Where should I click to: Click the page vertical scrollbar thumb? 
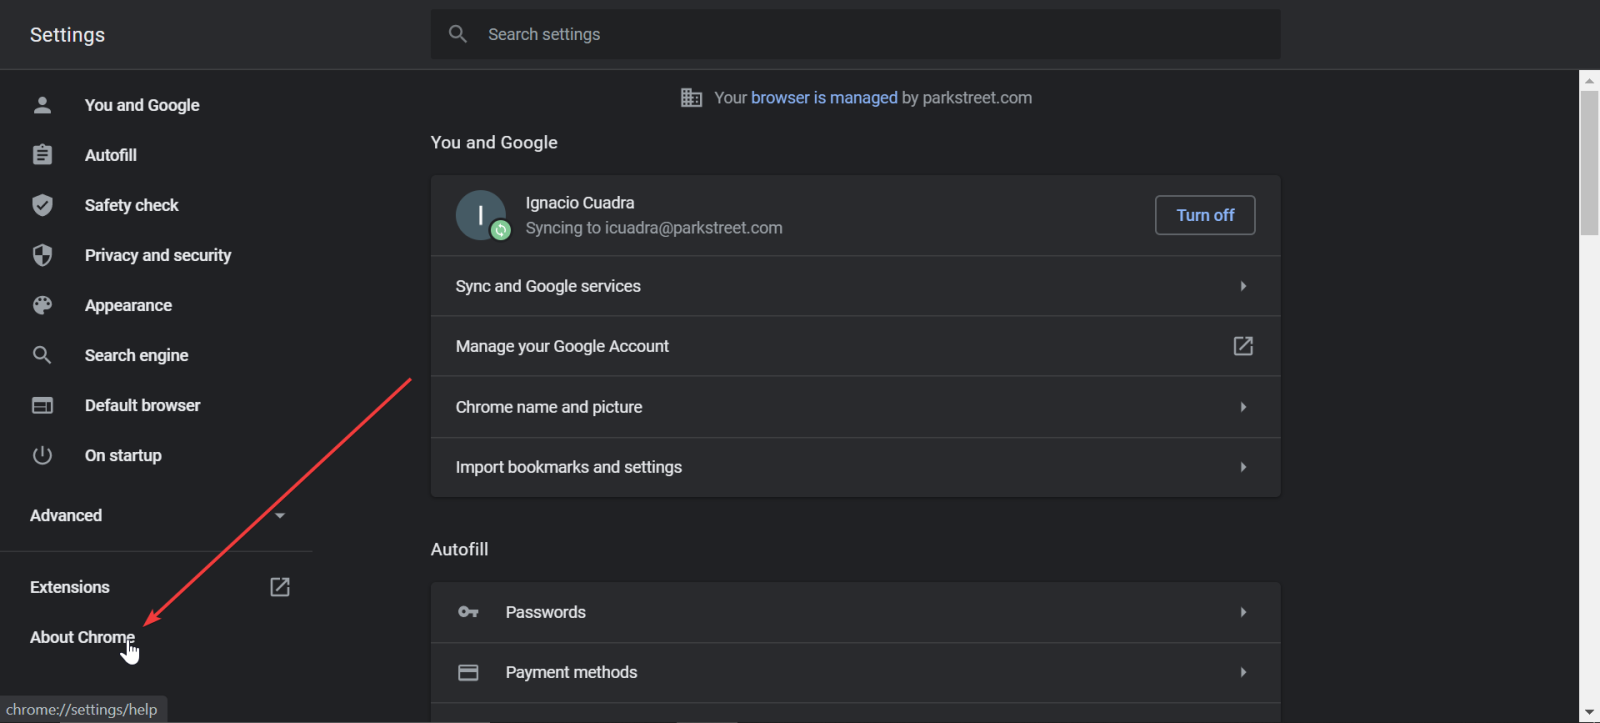[x=1589, y=163]
